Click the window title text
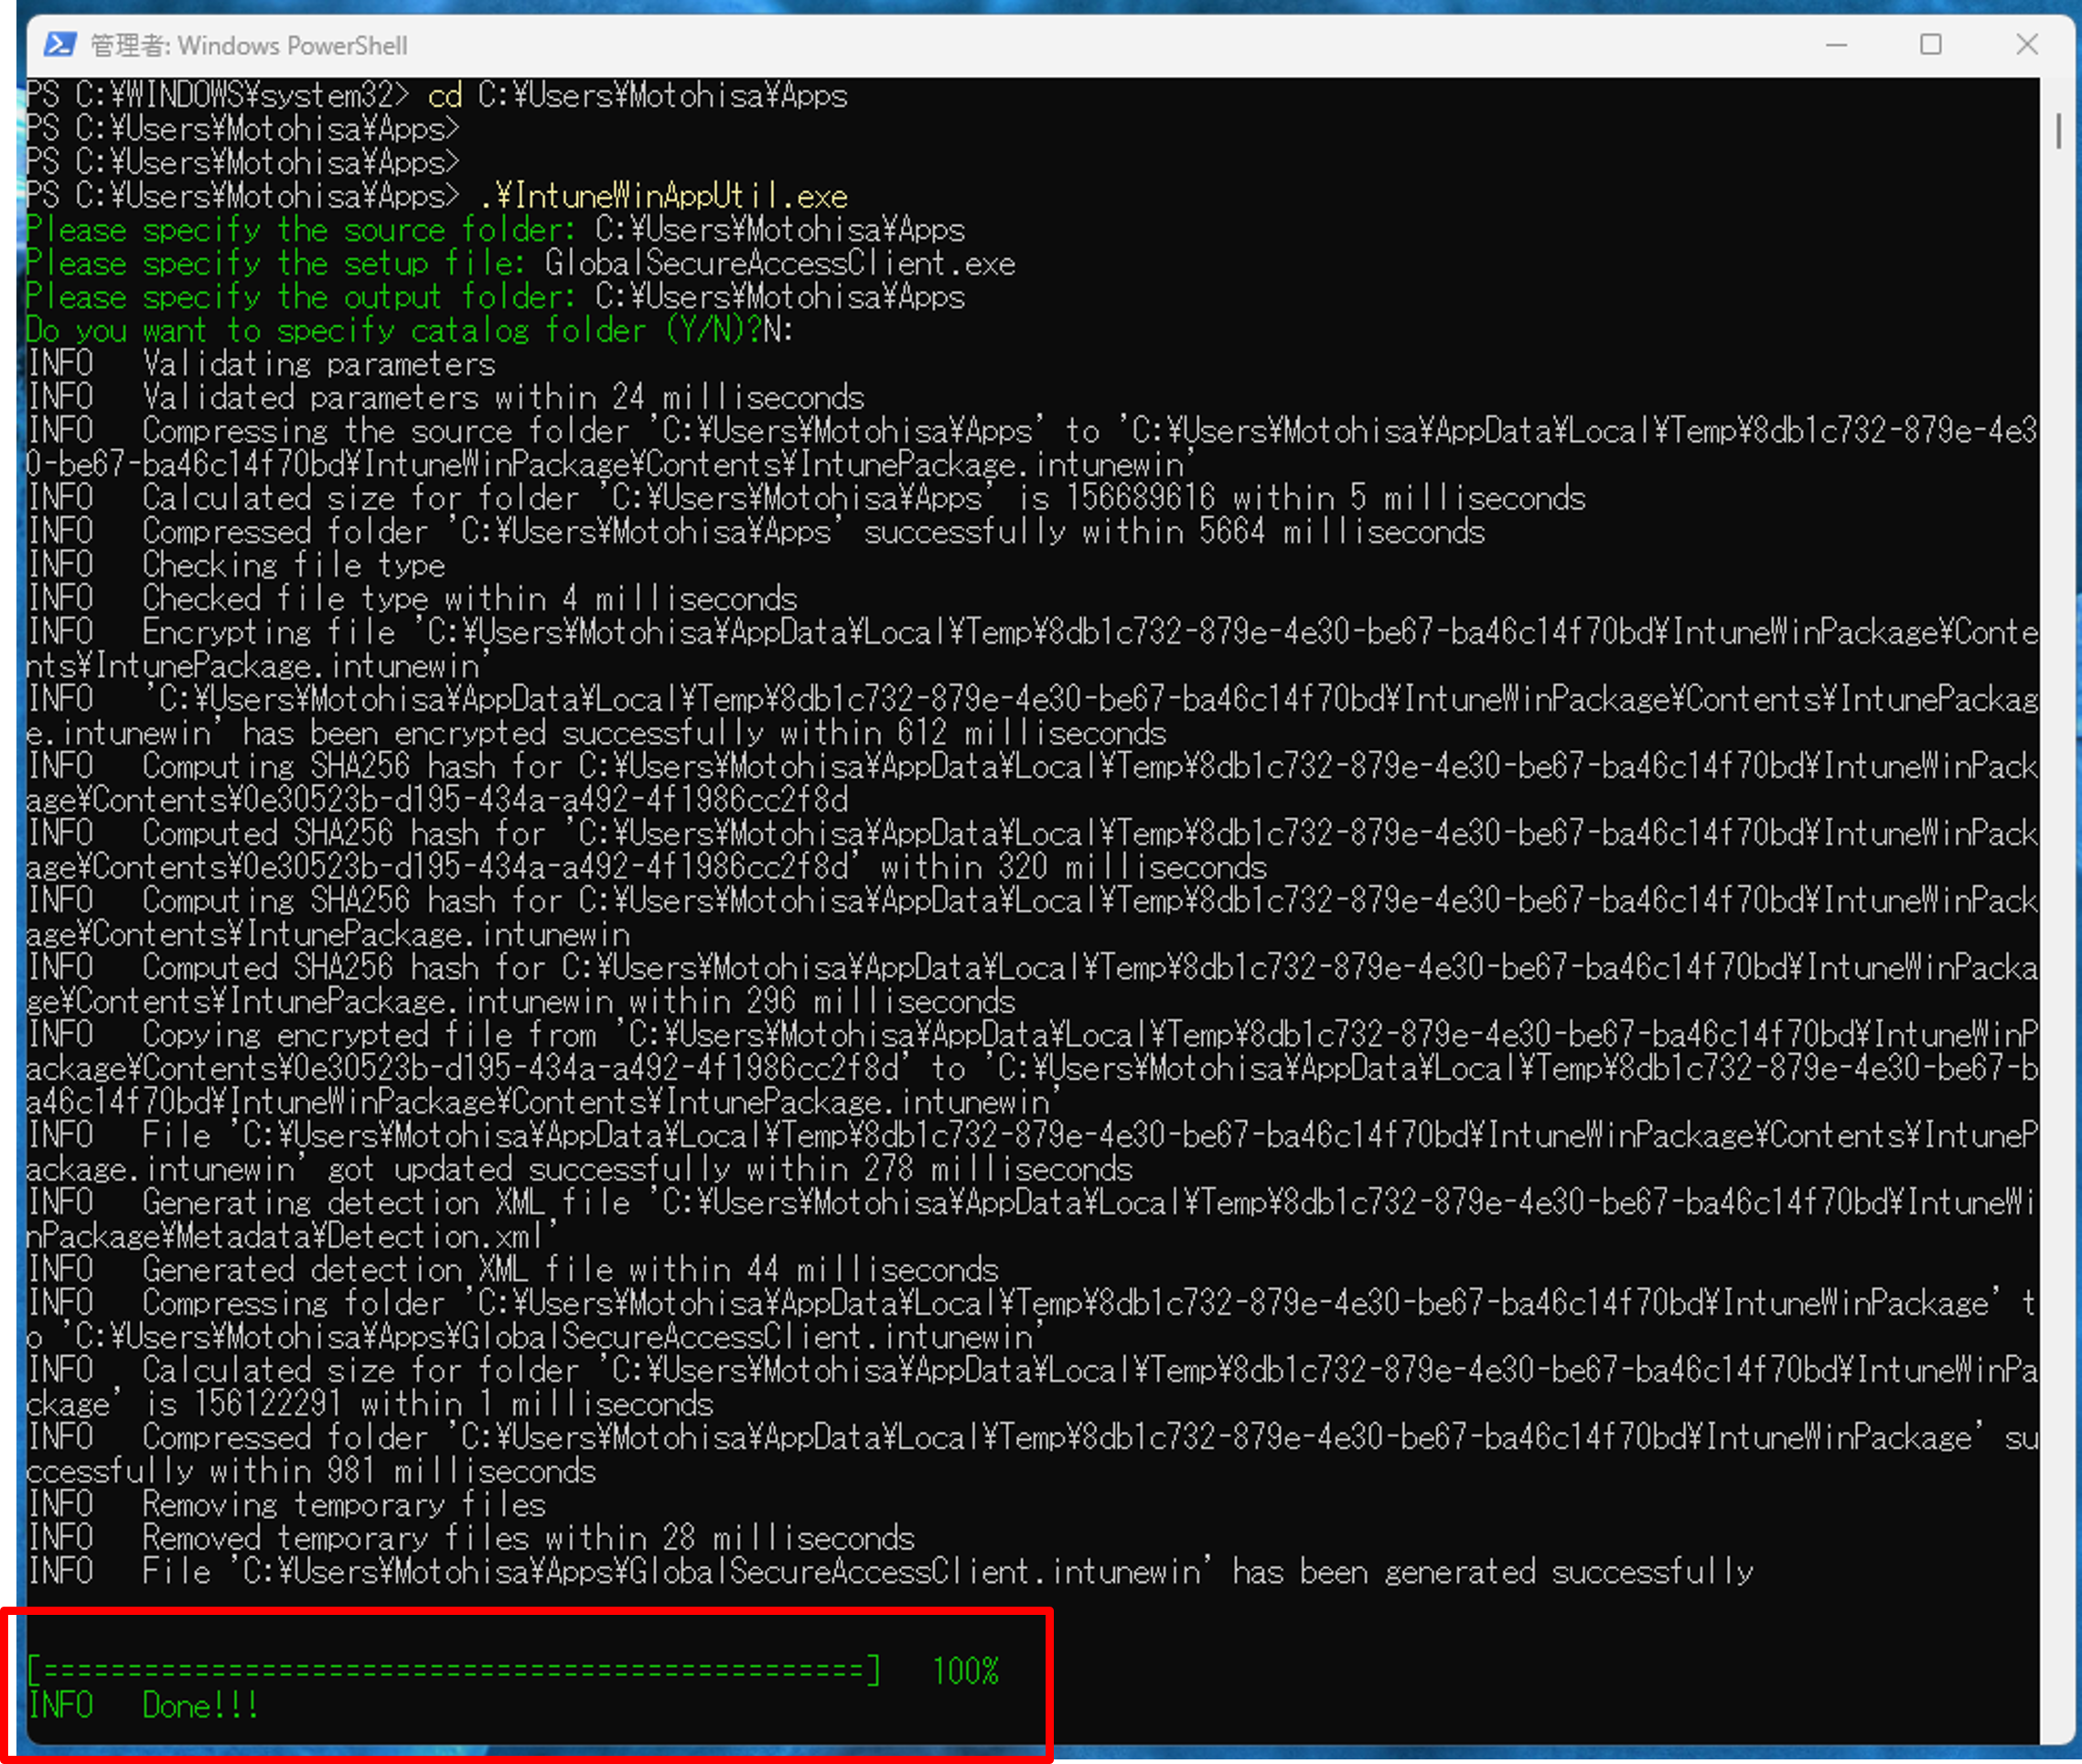The image size is (2082, 1764). (x=249, y=46)
